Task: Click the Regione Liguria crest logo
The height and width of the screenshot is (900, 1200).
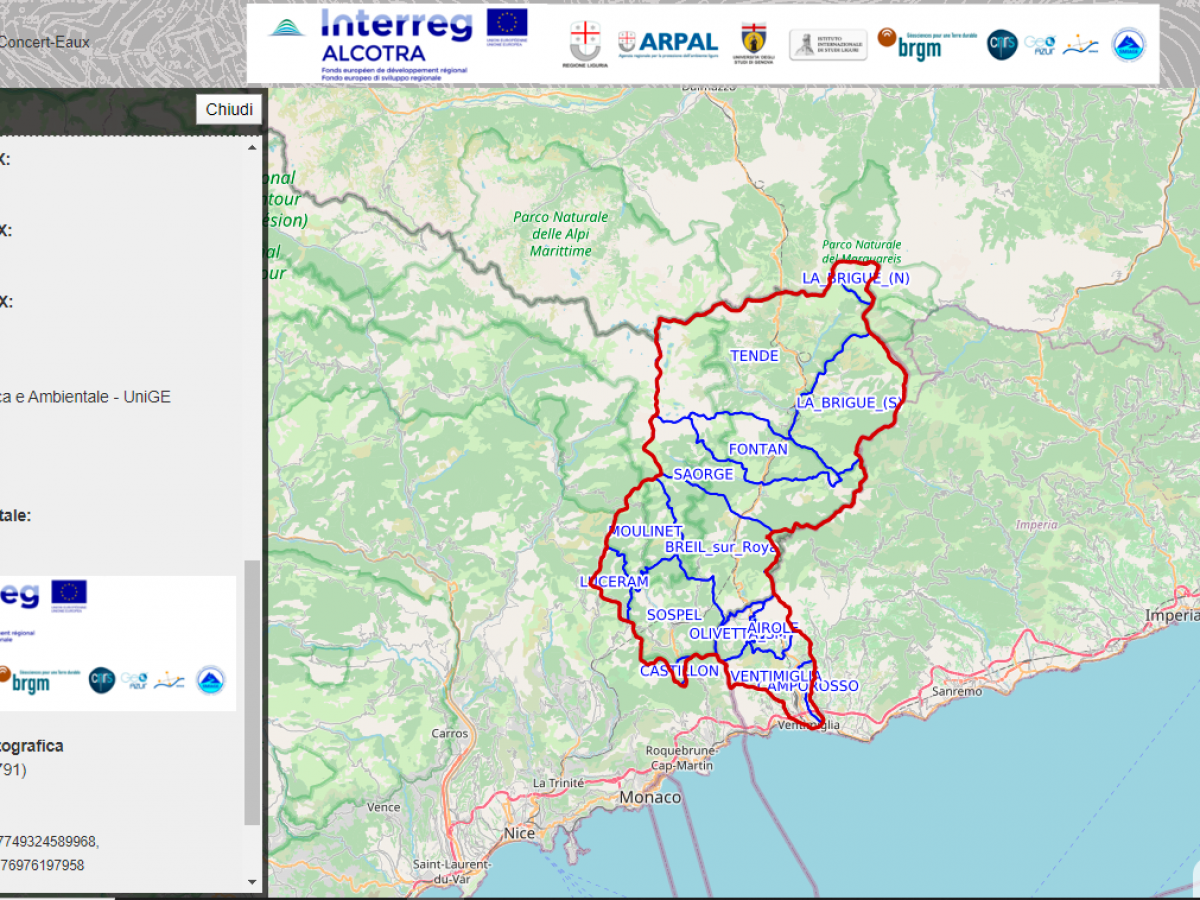Action: point(584,44)
